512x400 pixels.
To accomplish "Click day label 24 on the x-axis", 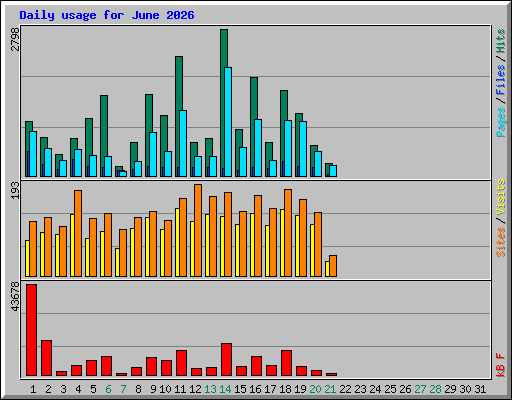I will coord(375,389).
